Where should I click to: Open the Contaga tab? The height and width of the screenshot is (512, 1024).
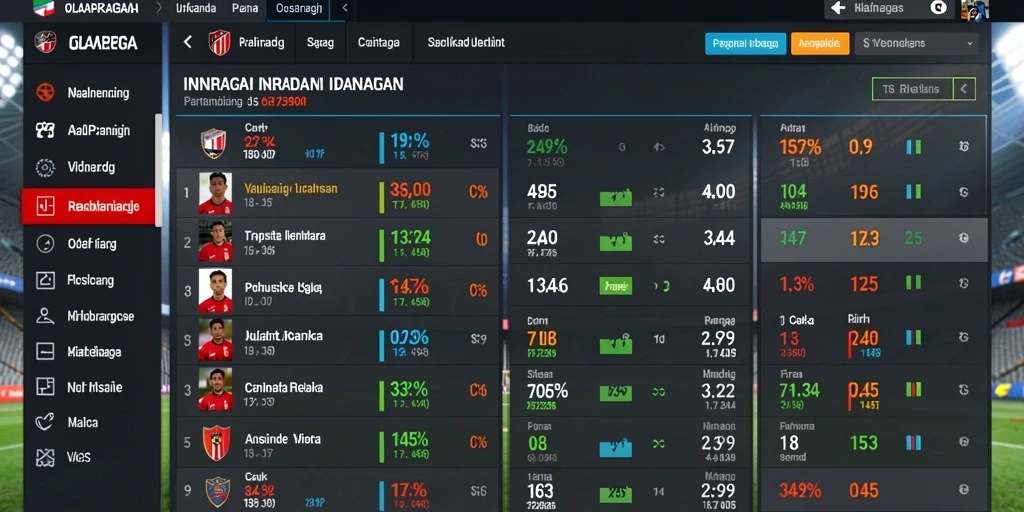click(379, 42)
